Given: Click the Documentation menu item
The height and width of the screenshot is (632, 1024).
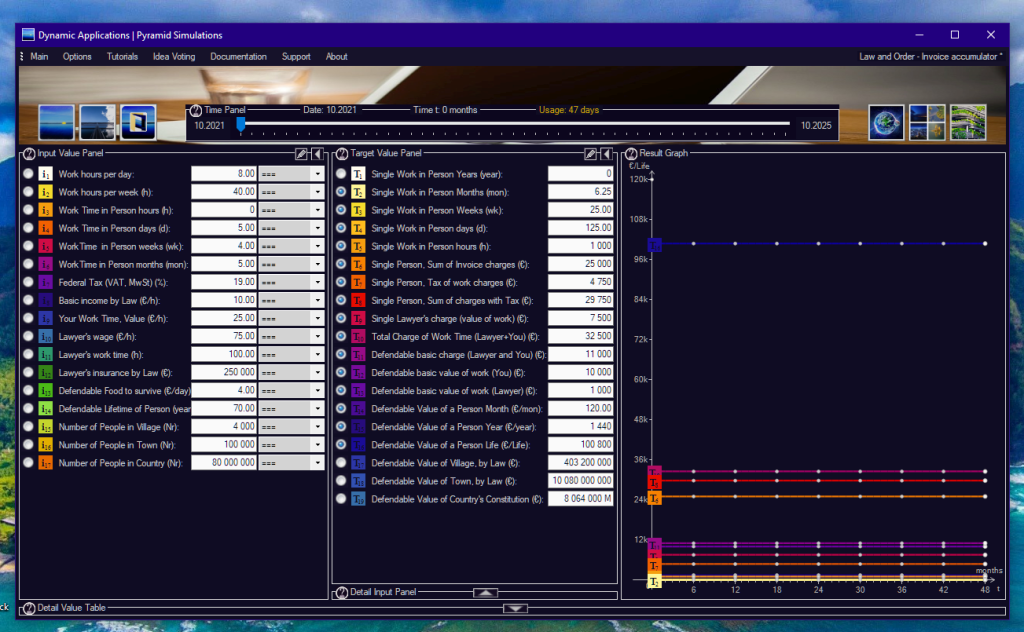Looking at the screenshot, I should [238, 57].
